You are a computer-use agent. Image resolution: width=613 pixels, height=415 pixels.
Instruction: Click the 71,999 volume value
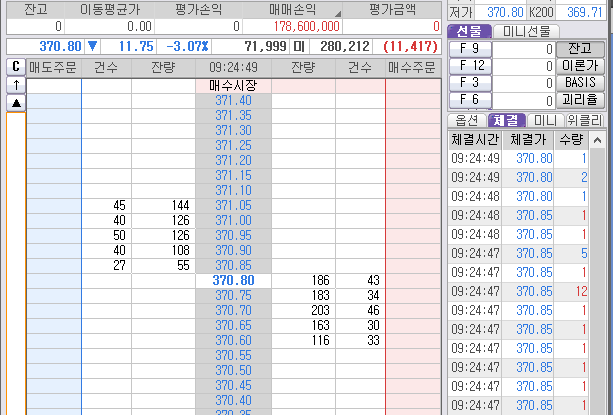(x=265, y=47)
